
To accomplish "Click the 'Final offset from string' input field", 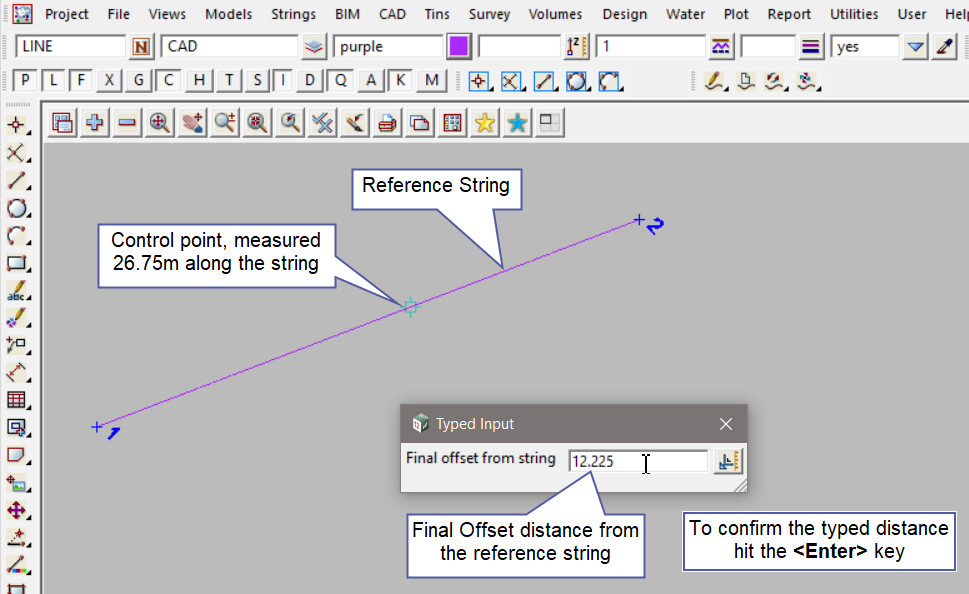I will [637, 461].
